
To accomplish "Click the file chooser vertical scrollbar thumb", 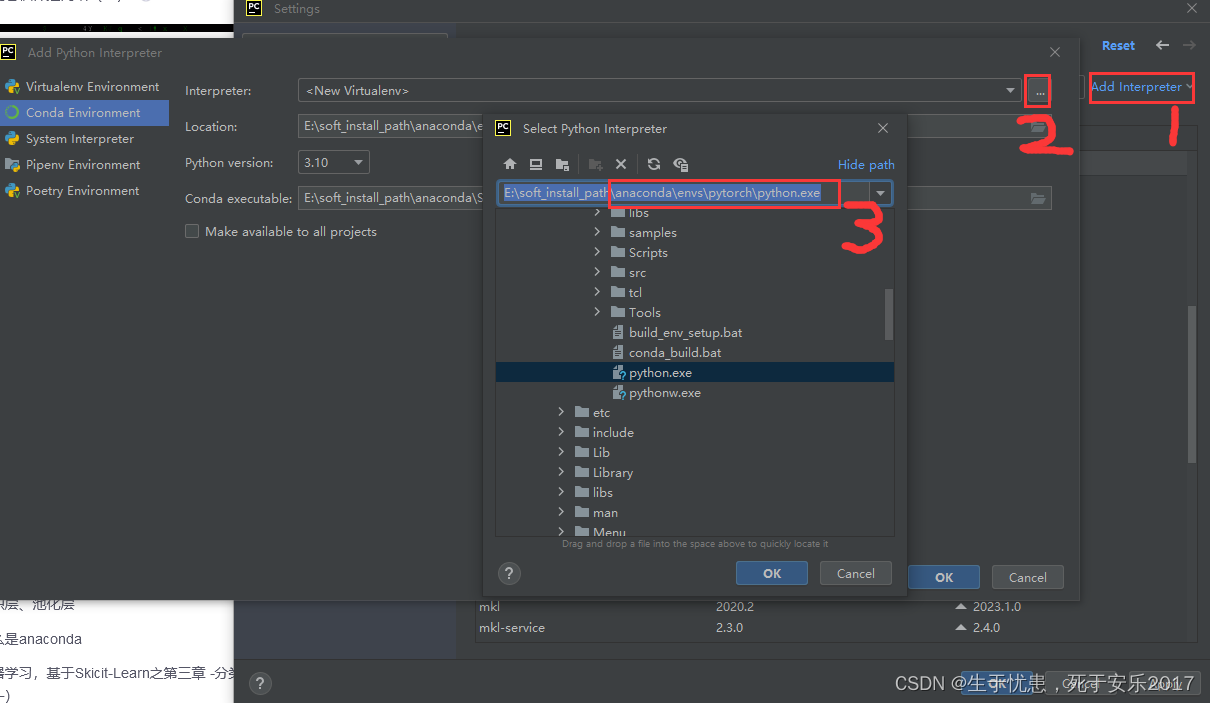I will [x=889, y=315].
